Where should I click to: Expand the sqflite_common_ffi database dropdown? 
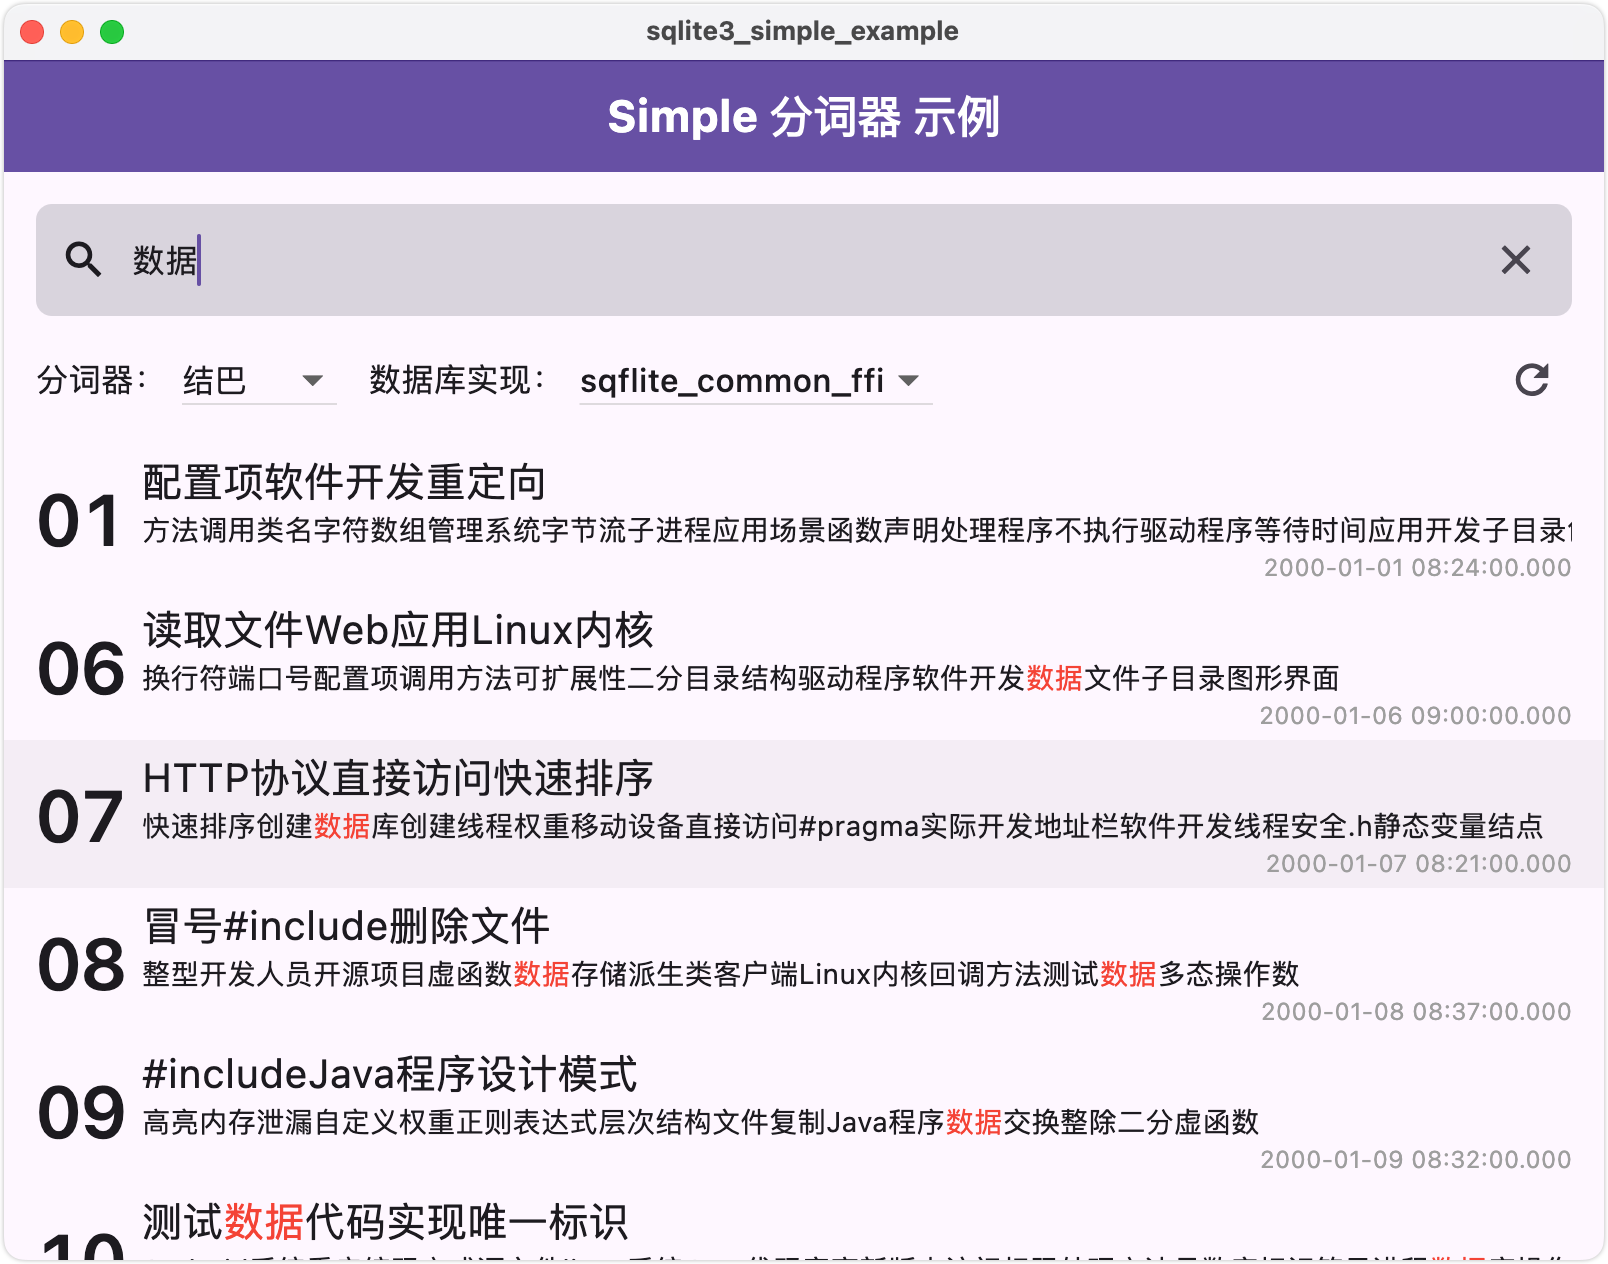point(754,381)
